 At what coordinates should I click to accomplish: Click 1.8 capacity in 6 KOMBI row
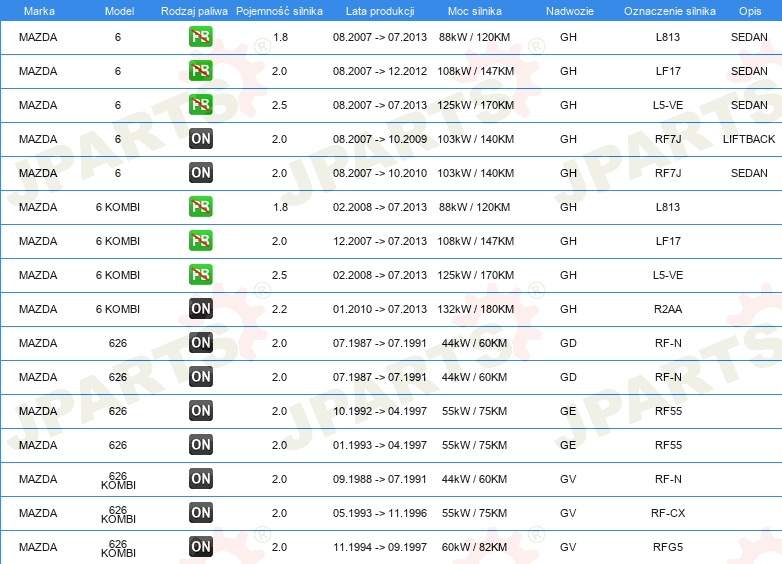pos(280,207)
